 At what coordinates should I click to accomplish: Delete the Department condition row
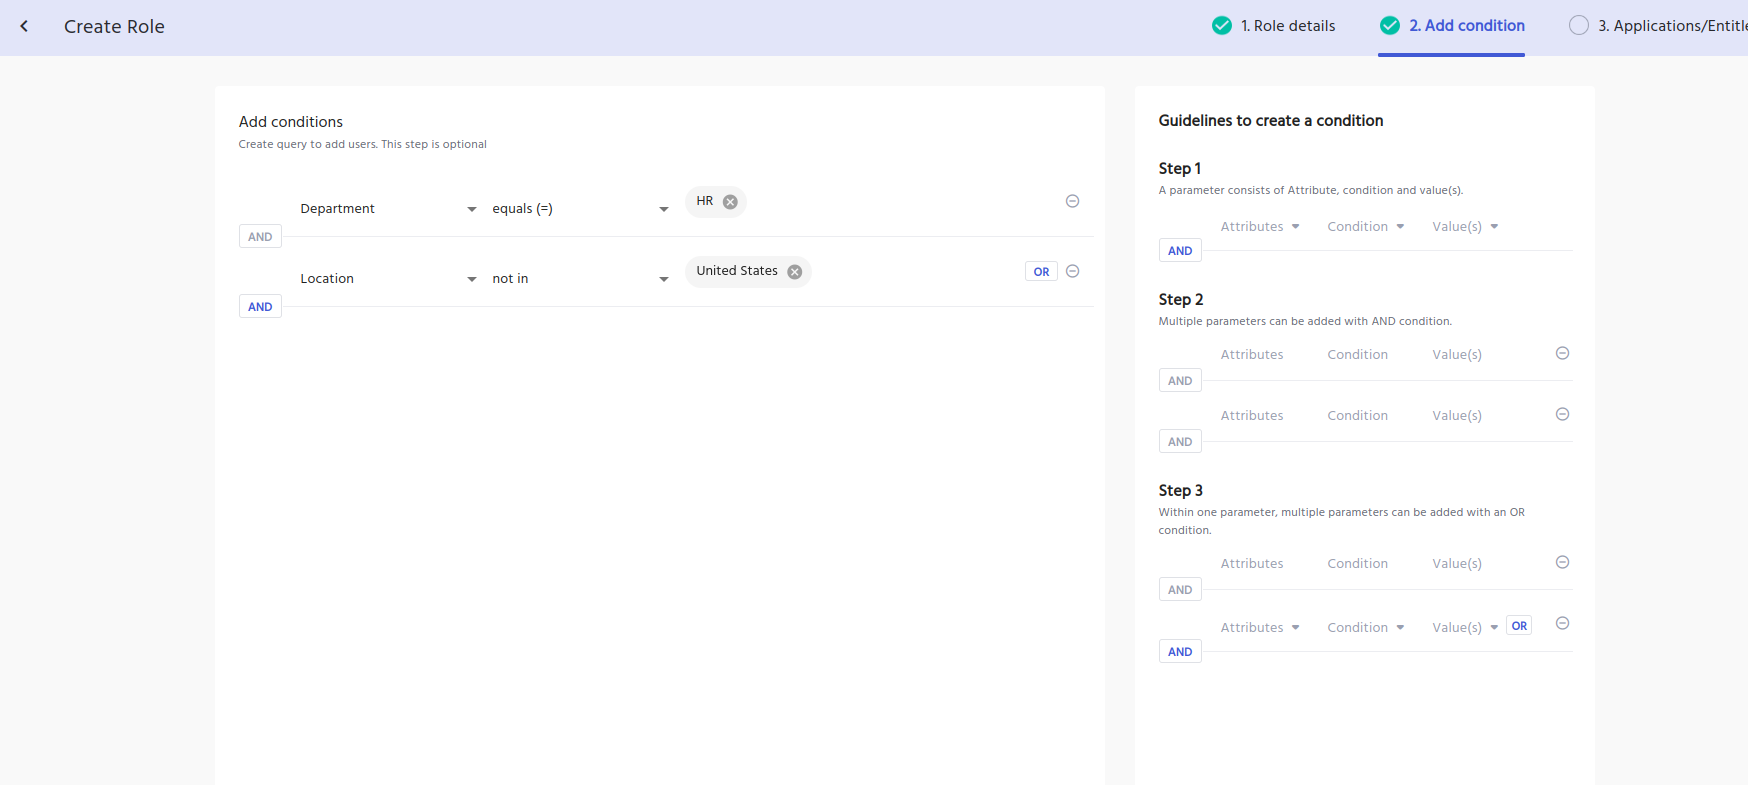(1072, 201)
